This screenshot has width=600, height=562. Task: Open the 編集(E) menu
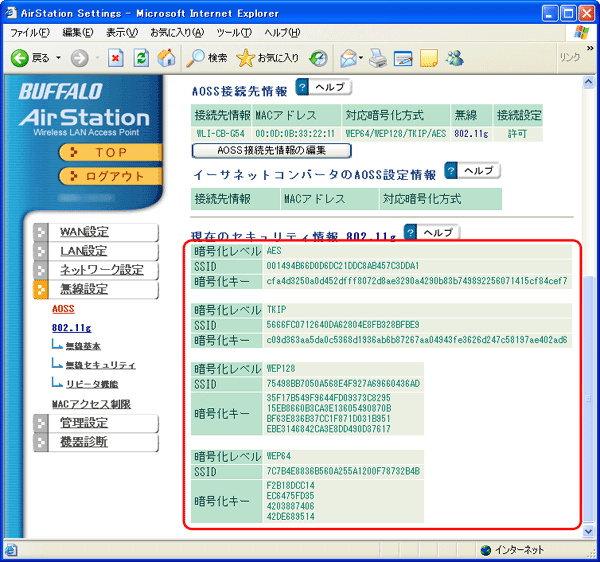click(78, 33)
